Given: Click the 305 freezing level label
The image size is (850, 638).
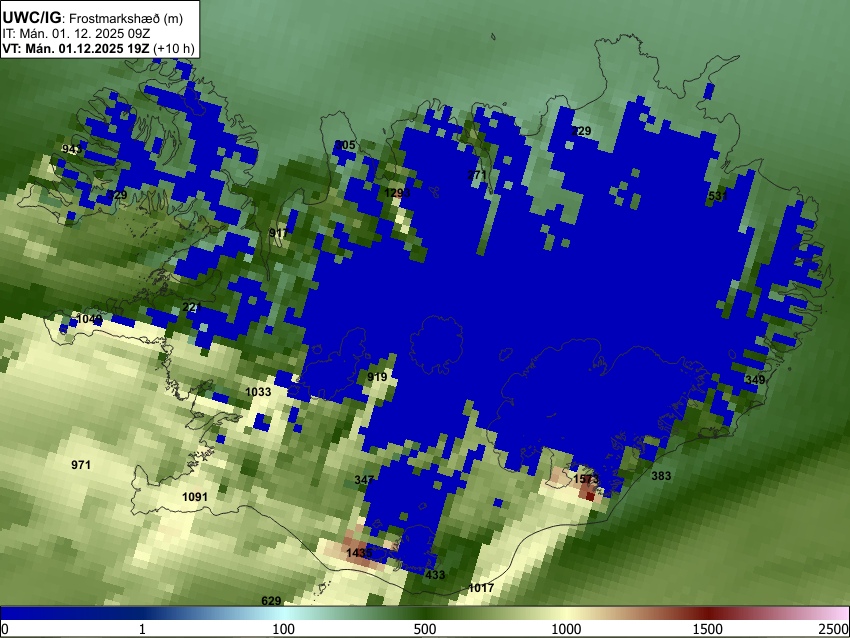Looking at the screenshot, I should coord(345,145).
